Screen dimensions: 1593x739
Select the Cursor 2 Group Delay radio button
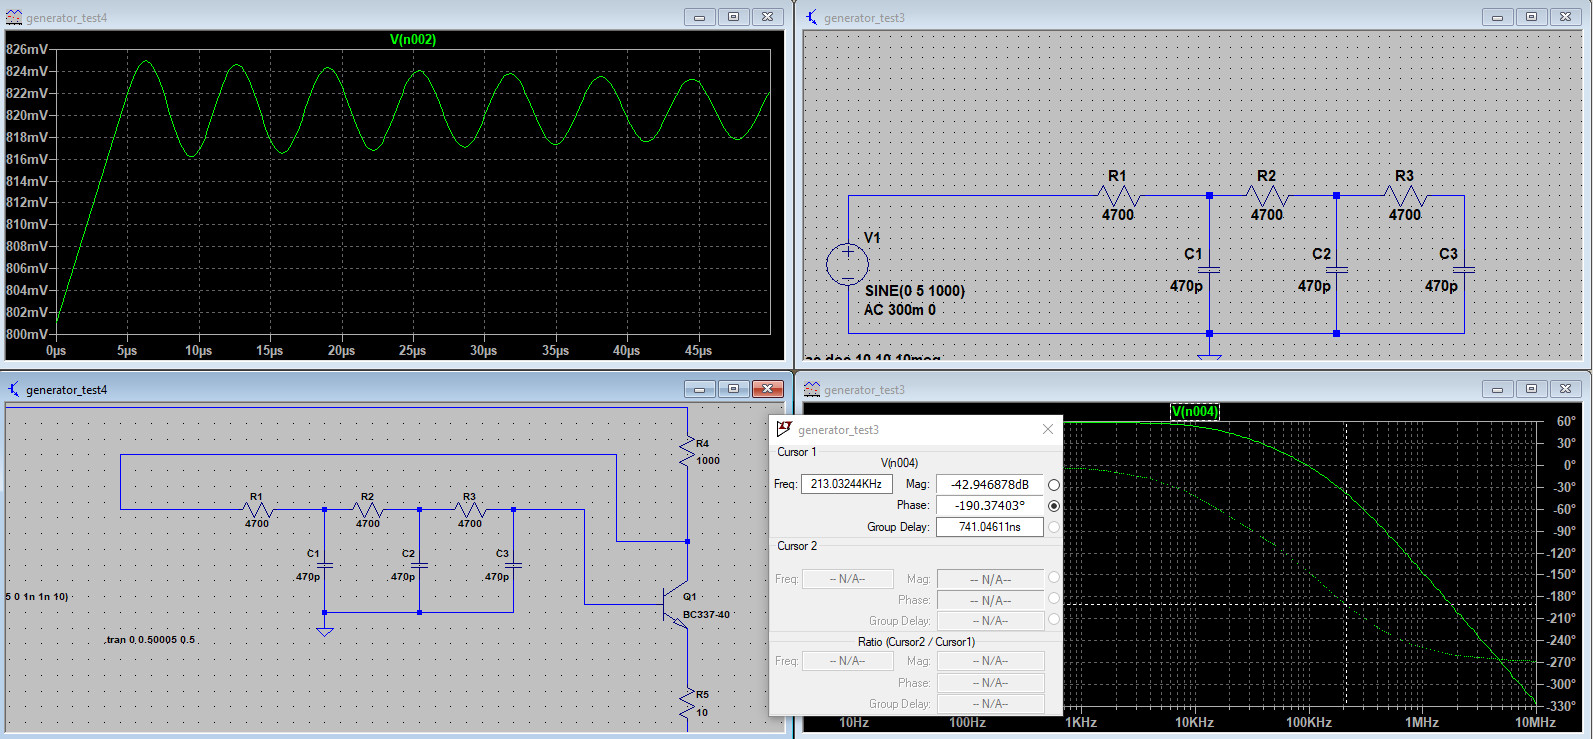click(1054, 620)
